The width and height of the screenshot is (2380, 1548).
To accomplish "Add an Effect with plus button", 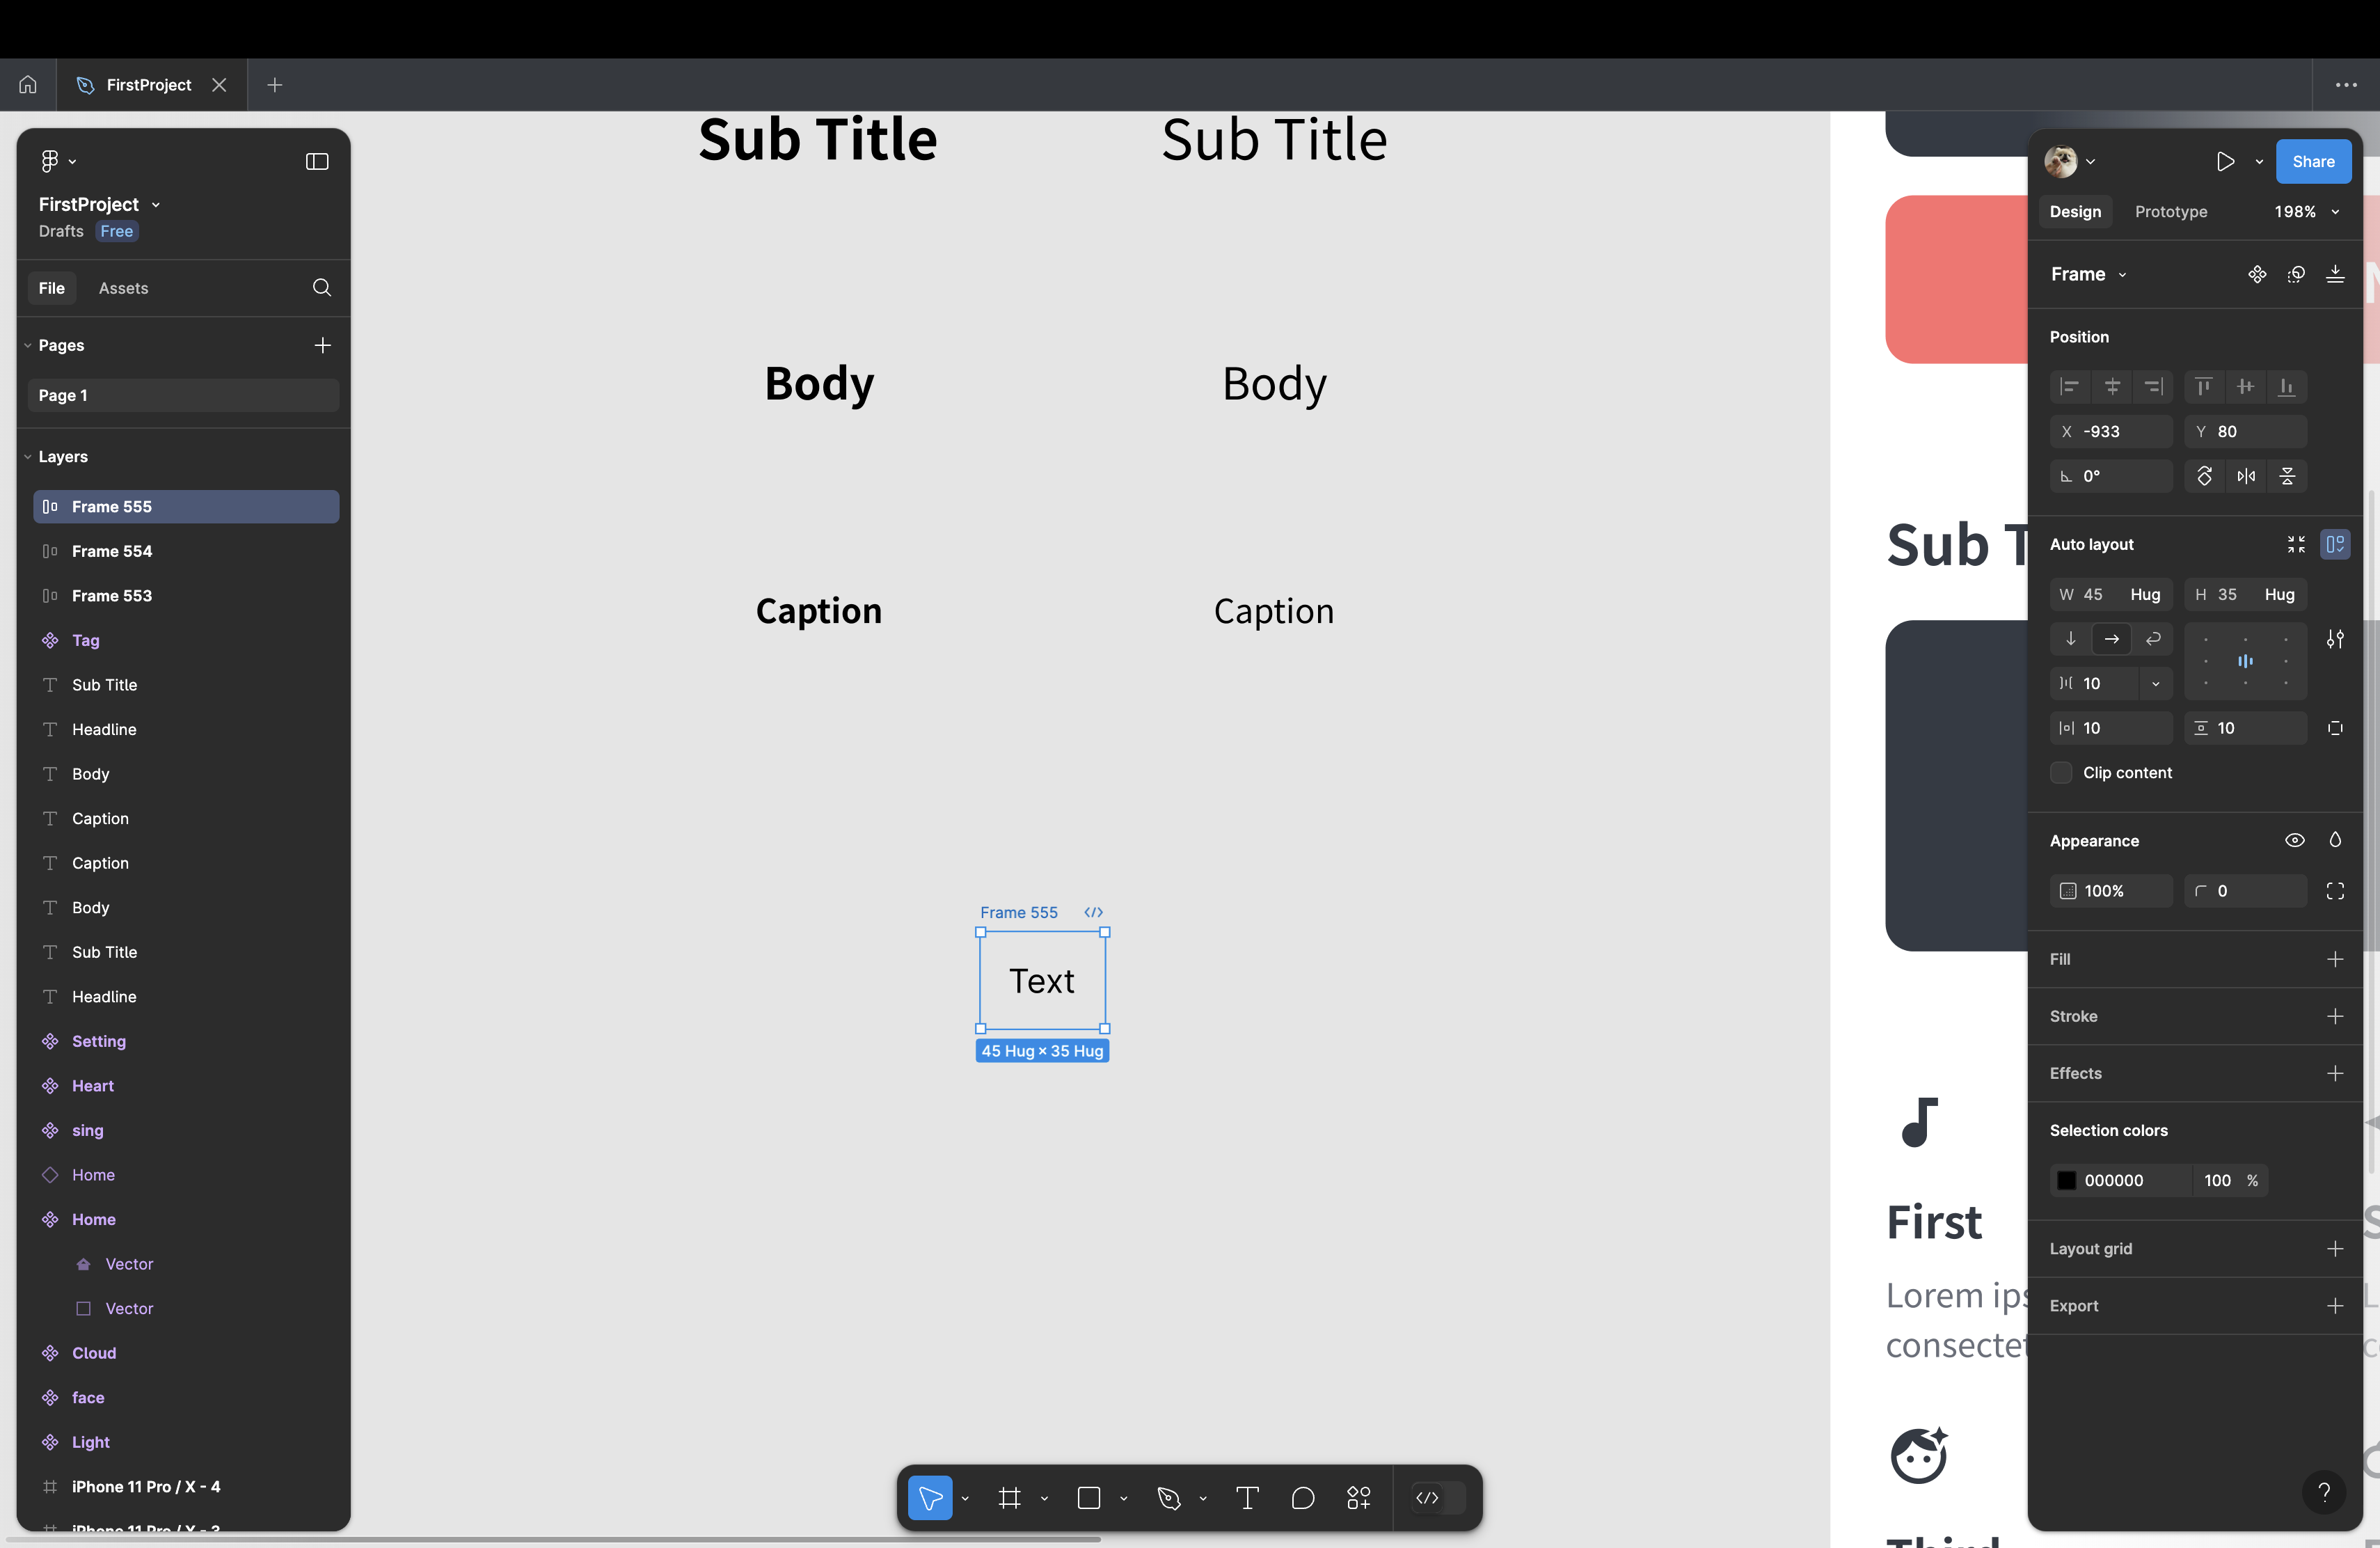I will tap(2335, 1073).
